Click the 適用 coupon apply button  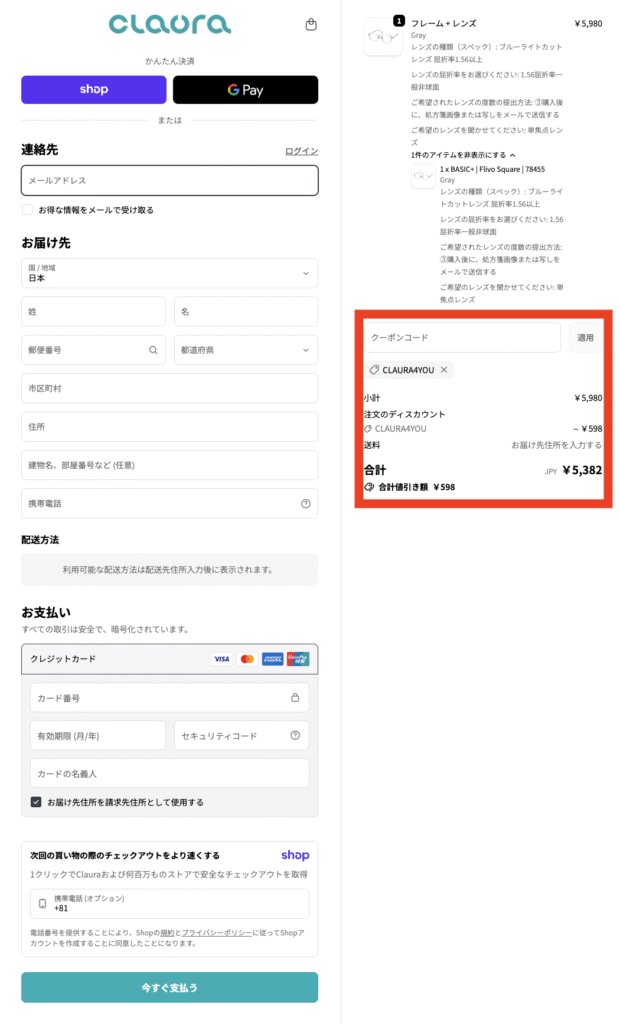tap(585, 338)
